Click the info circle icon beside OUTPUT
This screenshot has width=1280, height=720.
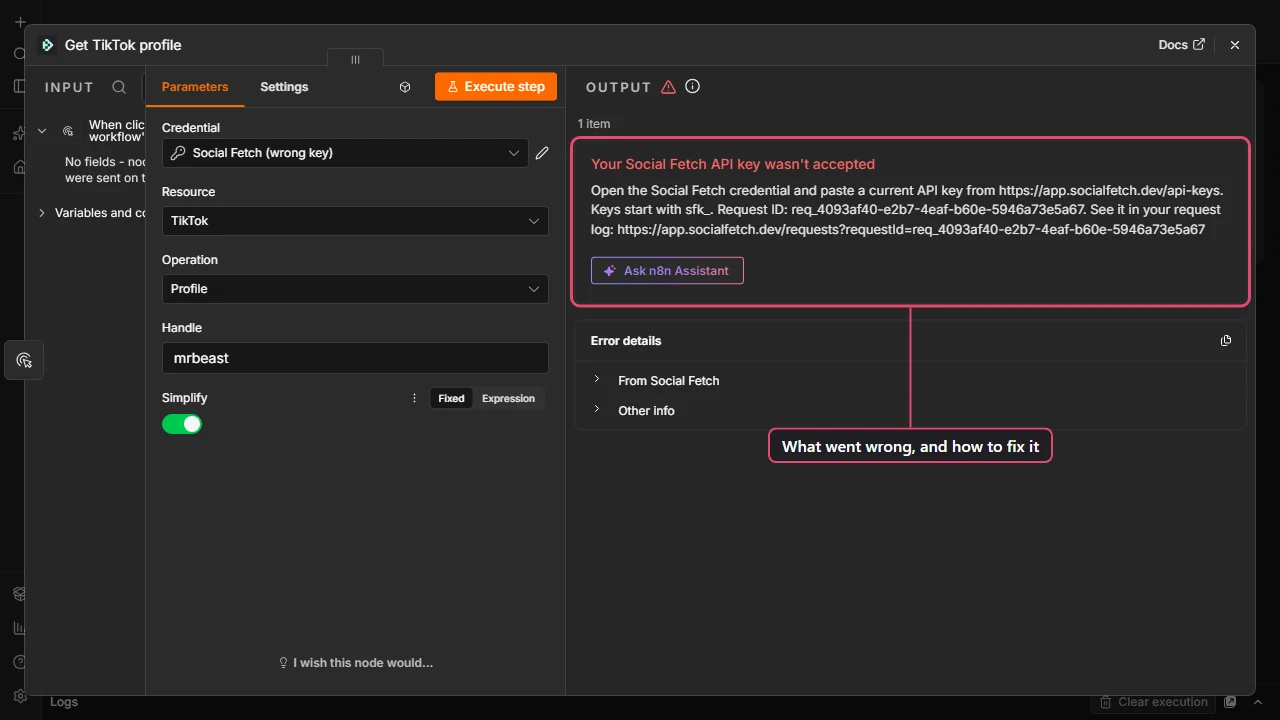[692, 86]
